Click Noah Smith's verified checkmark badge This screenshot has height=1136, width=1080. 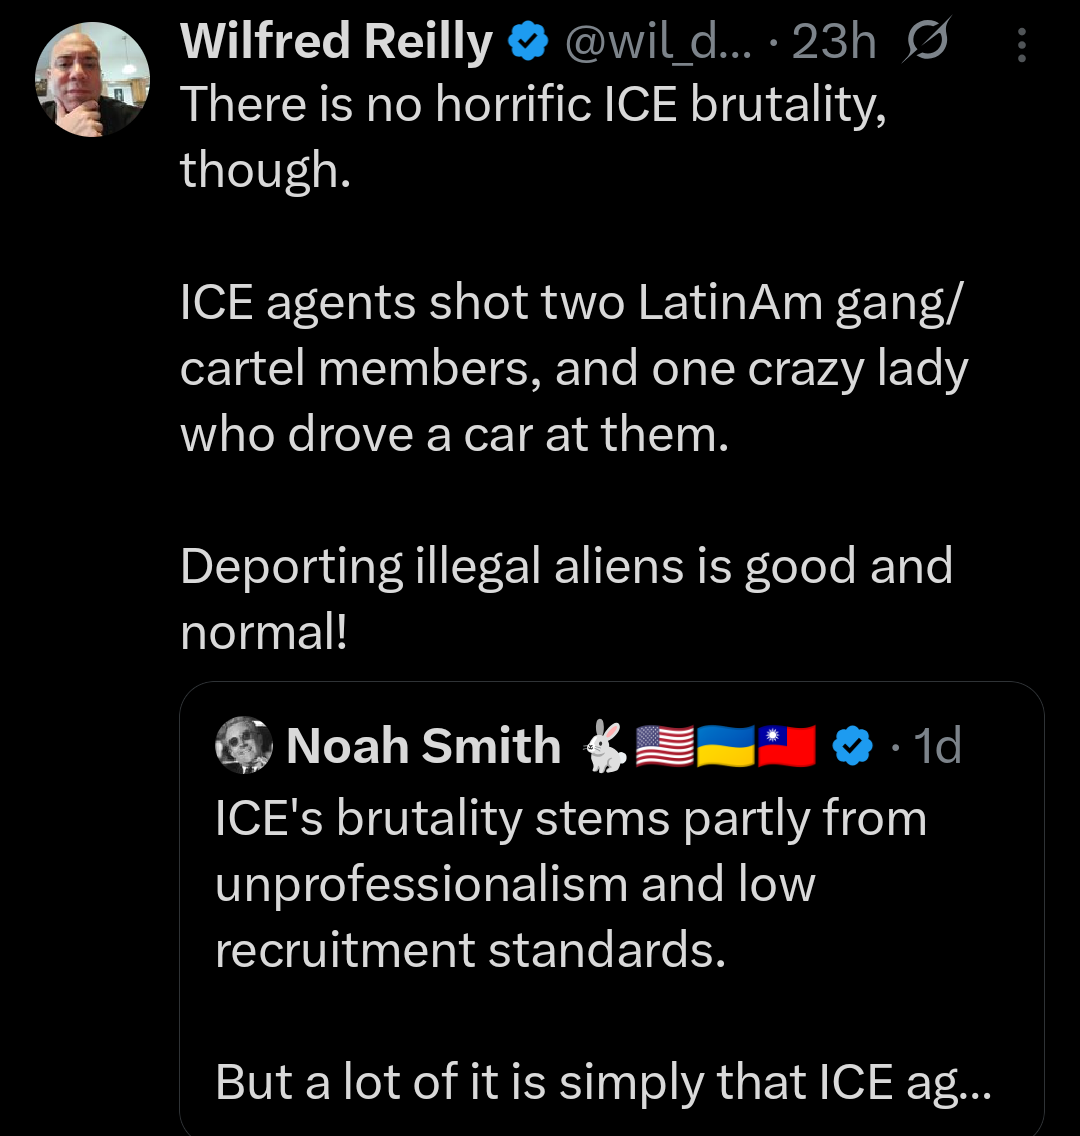pos(852,746)
